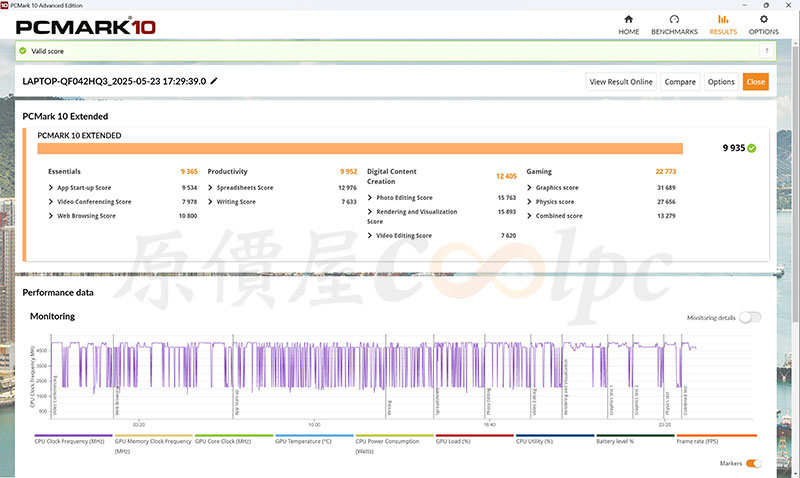Click the Essentials heading
Viewport: 800px width, 478px height.
coord(64,171)
